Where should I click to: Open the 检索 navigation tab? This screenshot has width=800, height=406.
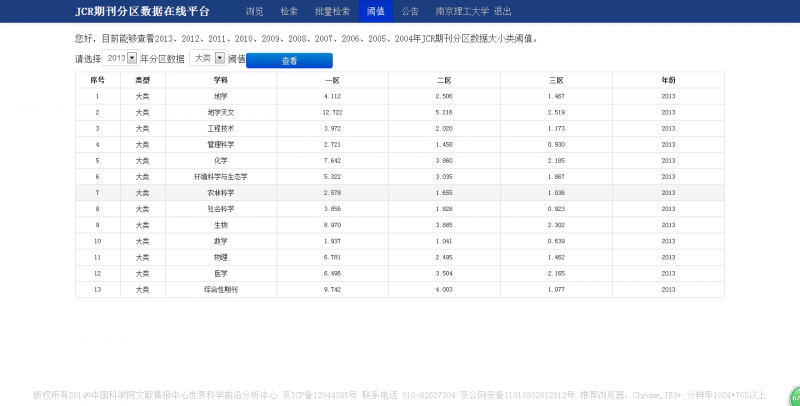point(289,11)
